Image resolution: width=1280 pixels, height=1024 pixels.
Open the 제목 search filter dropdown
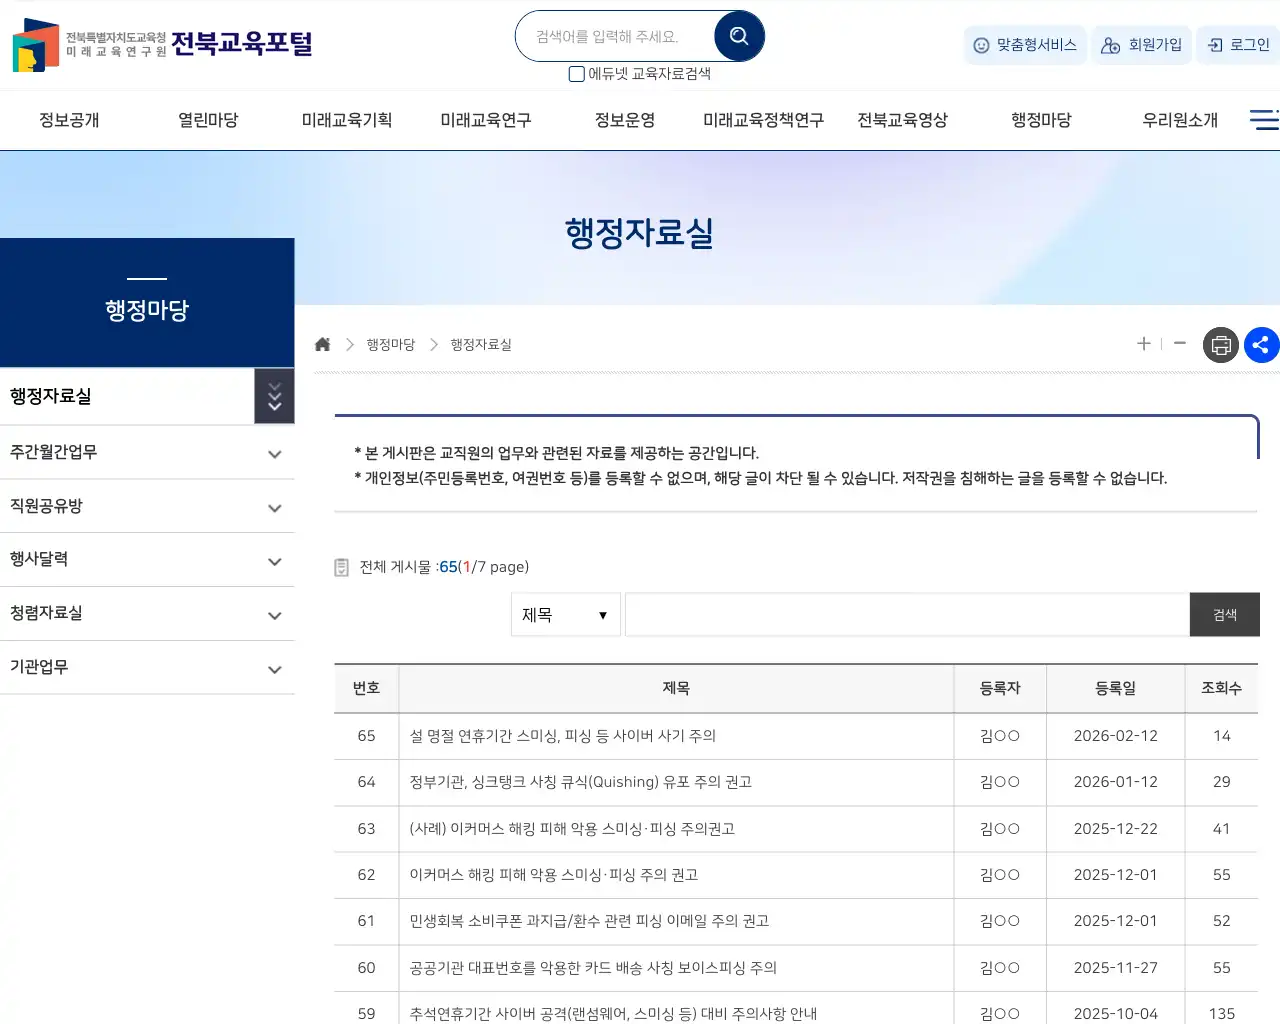564,614
